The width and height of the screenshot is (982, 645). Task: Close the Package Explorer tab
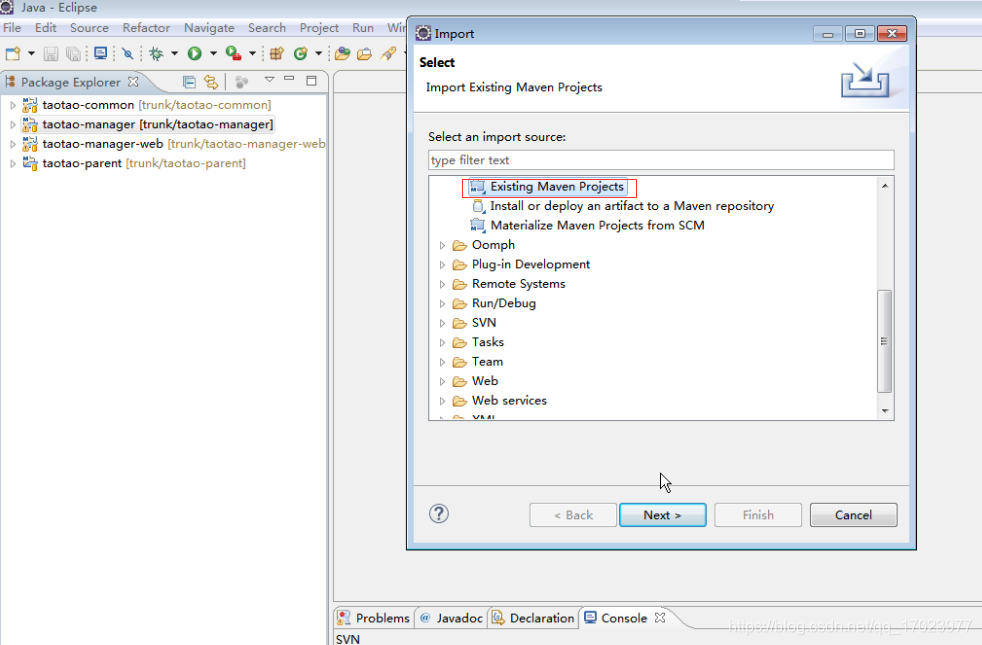click(x=133, y=82)
